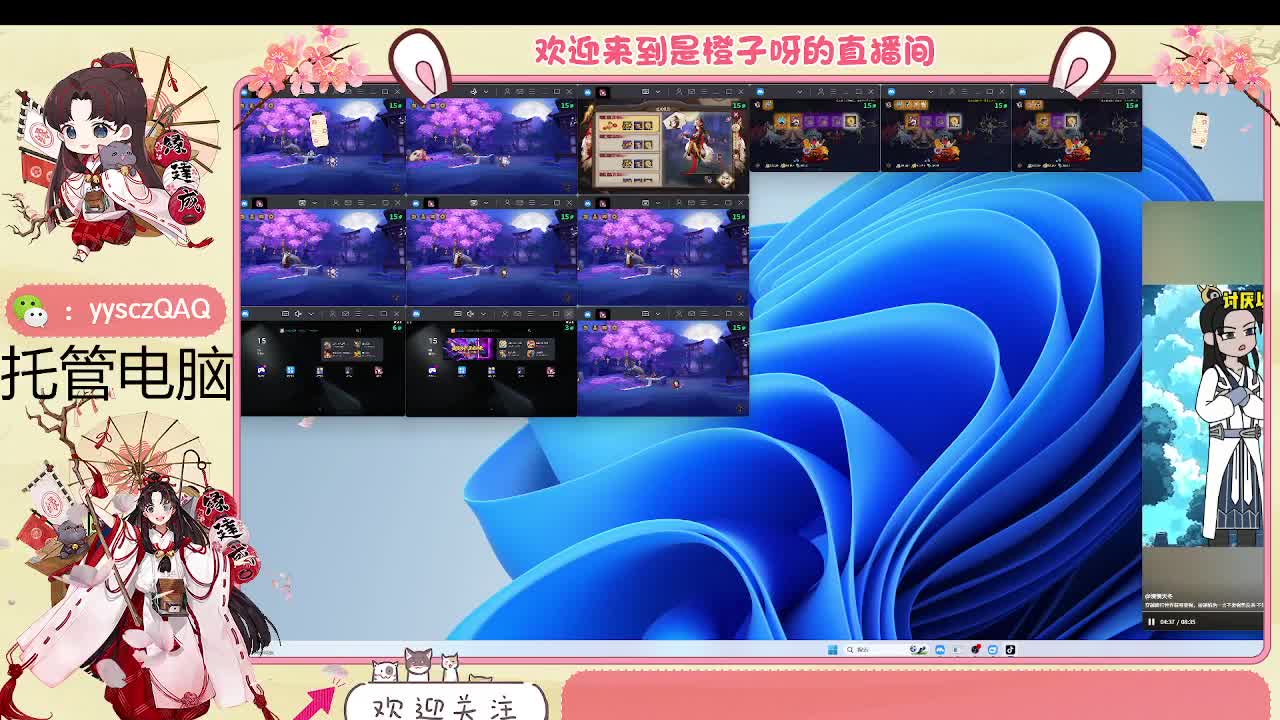Image resolution: width=1280 pixels, height=720 pixels.
Task: Click the purple banner in the bottom-row second emulator window
Action: click(468, 349)
